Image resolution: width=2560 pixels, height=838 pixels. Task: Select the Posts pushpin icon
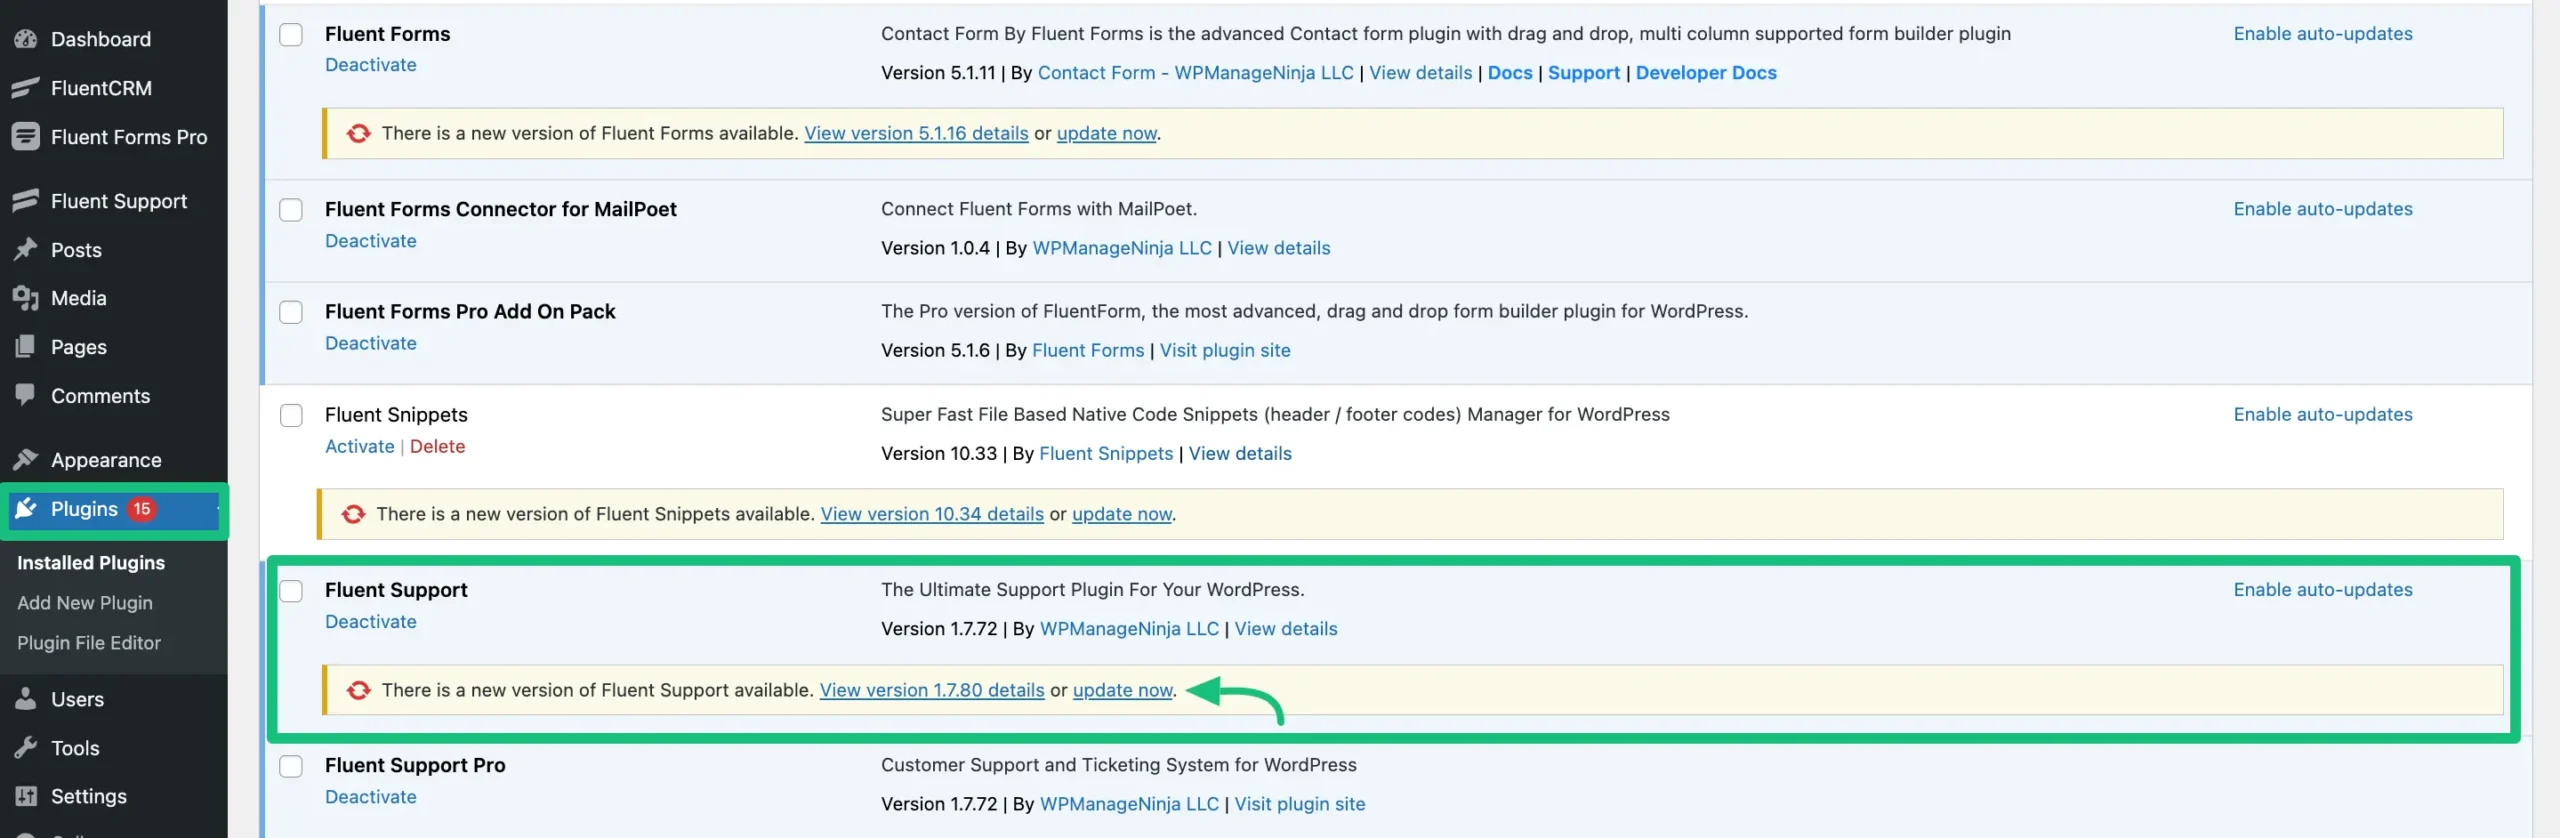27,249
